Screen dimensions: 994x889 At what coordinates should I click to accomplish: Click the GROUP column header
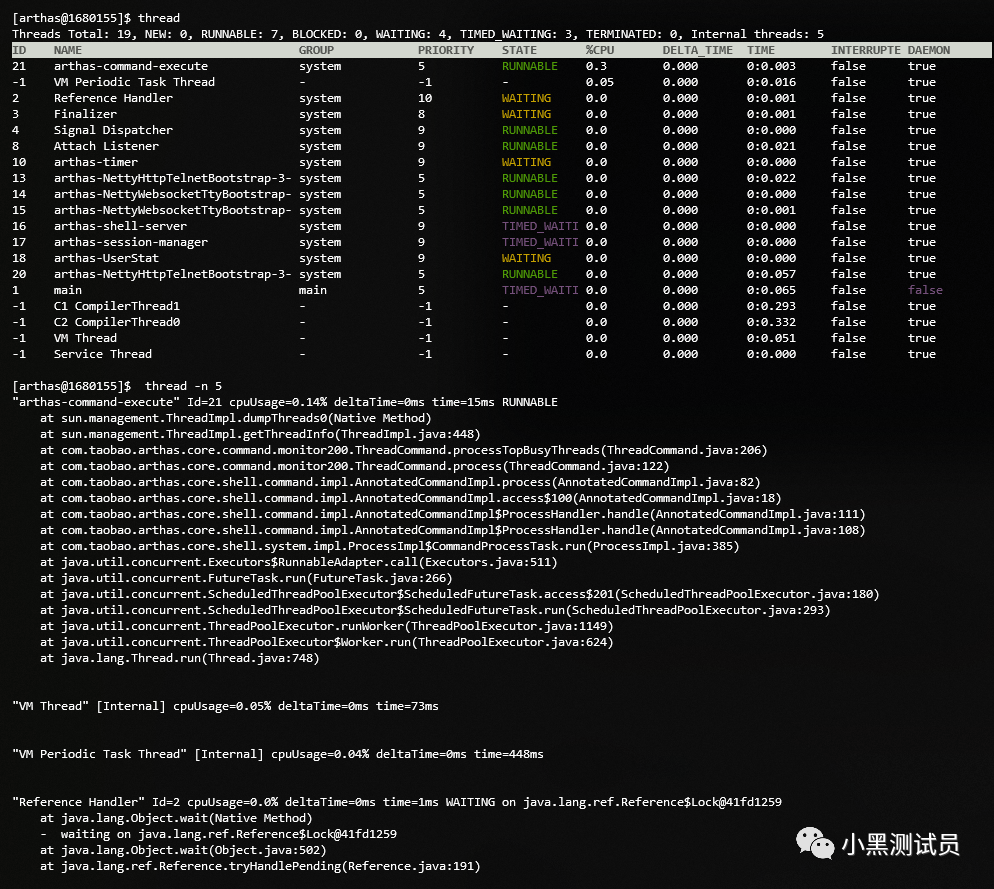pyautogui.click(x=316, y=50)
